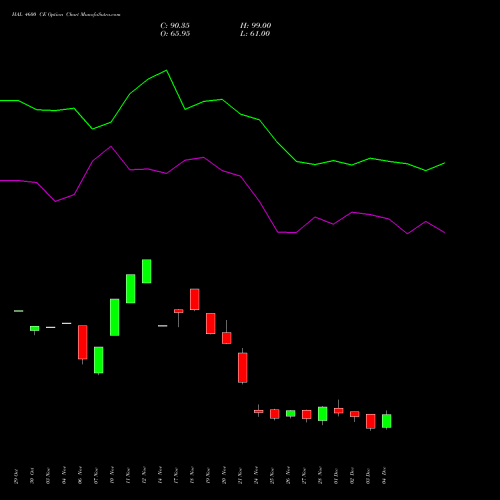This screenshot has height=500, width=500.
Task: Click the large red candlestick for 21 Nov
Action: tap(243, 367)
